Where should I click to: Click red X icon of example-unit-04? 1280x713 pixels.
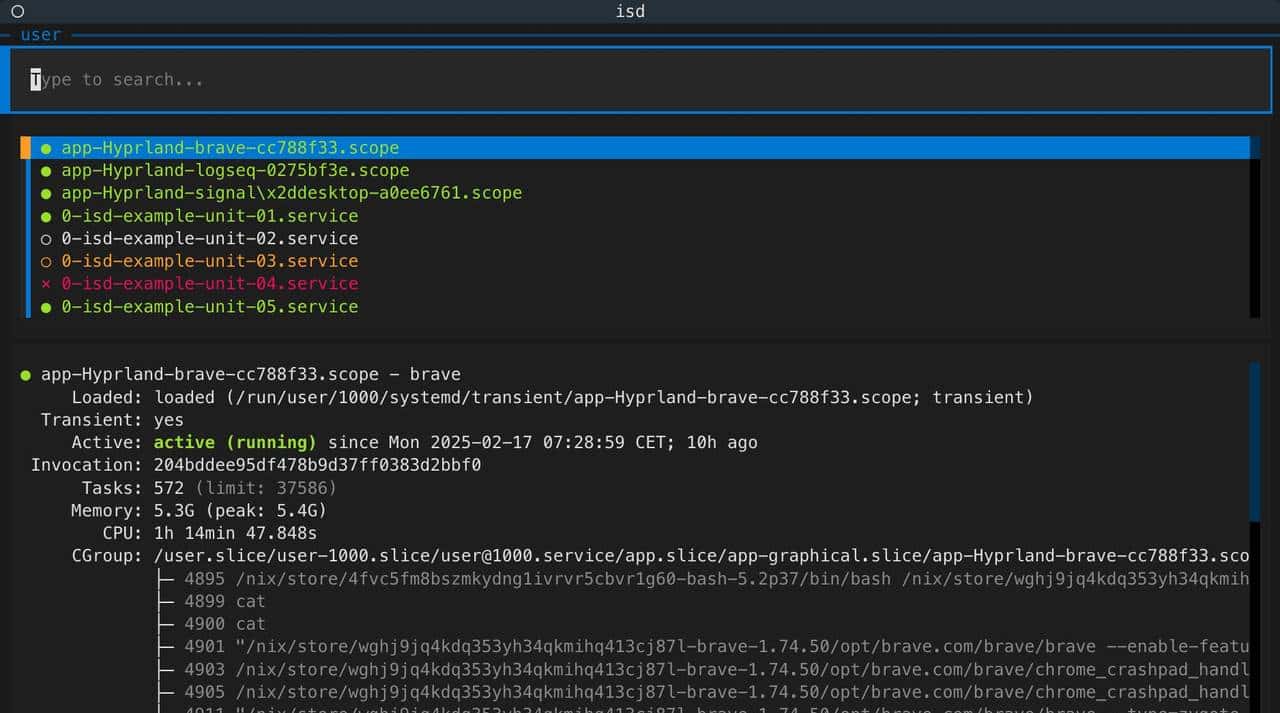pyautogui.click(x=46, y=284)
